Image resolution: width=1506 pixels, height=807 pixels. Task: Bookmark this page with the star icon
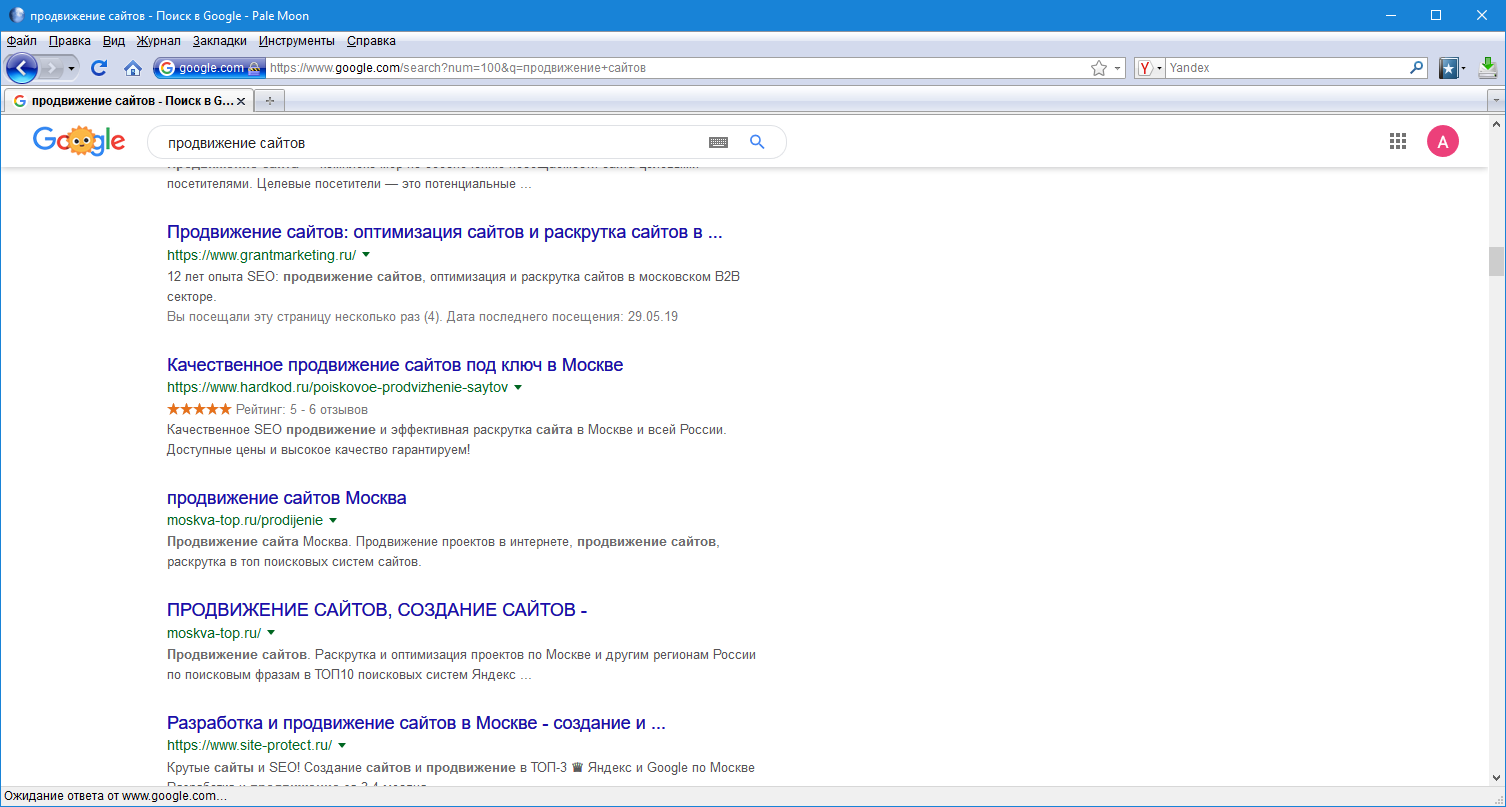[x=1099, y=68]
